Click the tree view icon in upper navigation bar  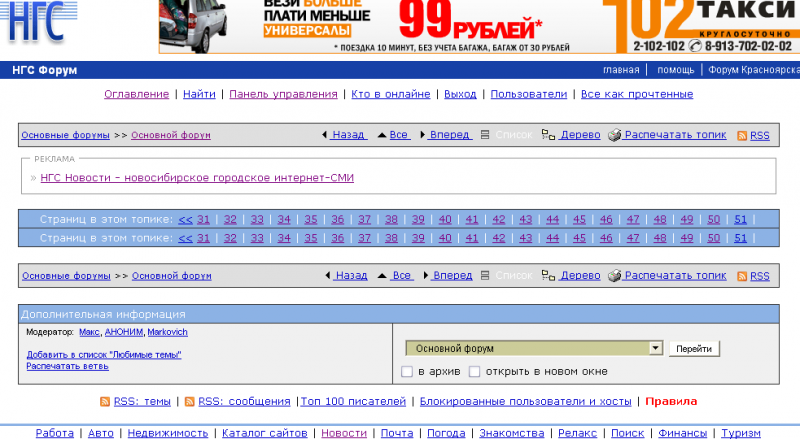coord(547,135)
